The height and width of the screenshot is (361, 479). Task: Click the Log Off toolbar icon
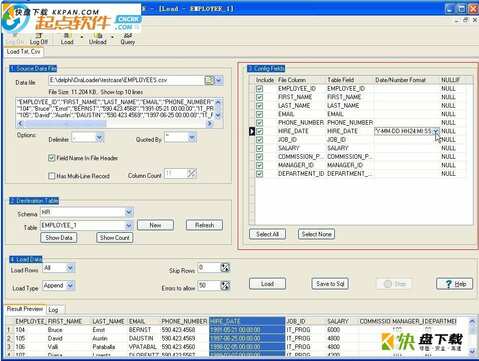tap(39, 39)
